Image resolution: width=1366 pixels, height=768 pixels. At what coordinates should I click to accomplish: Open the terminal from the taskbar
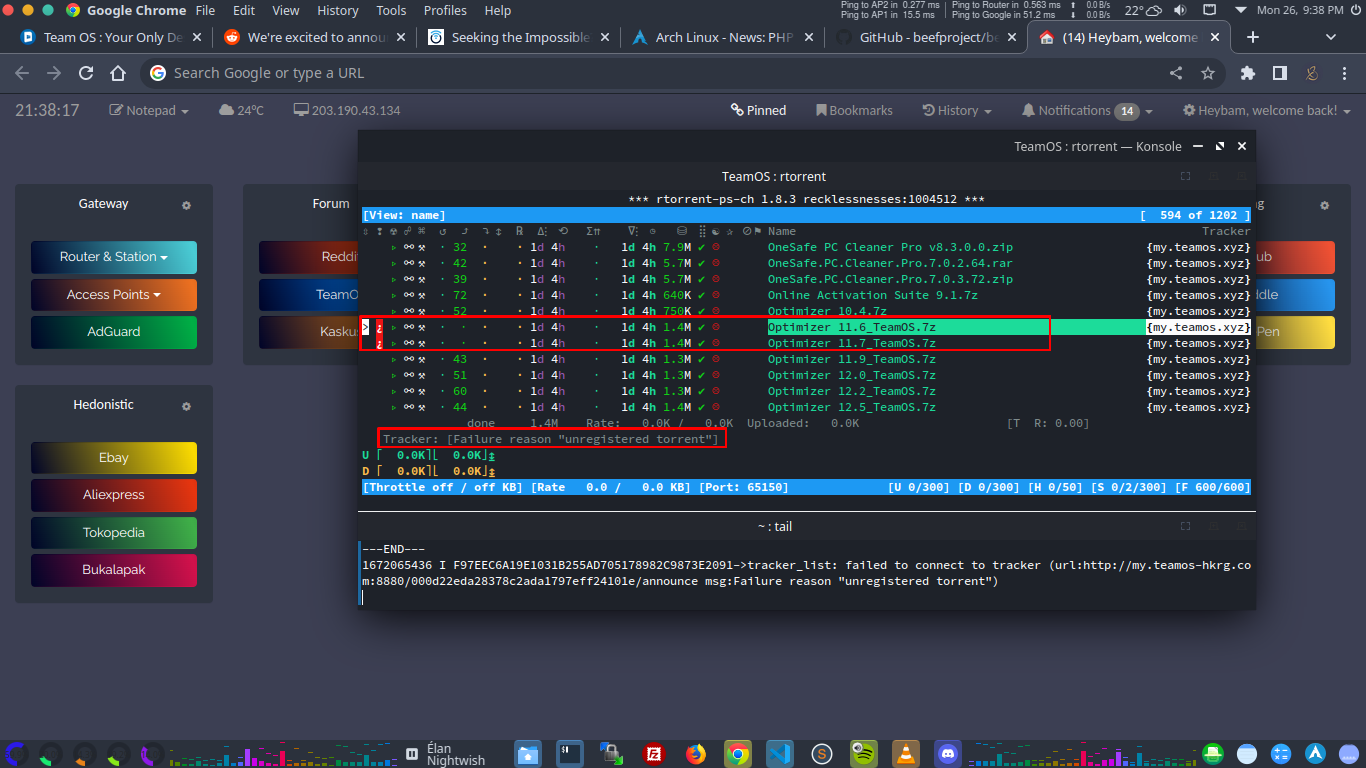[x=571, y=754]
